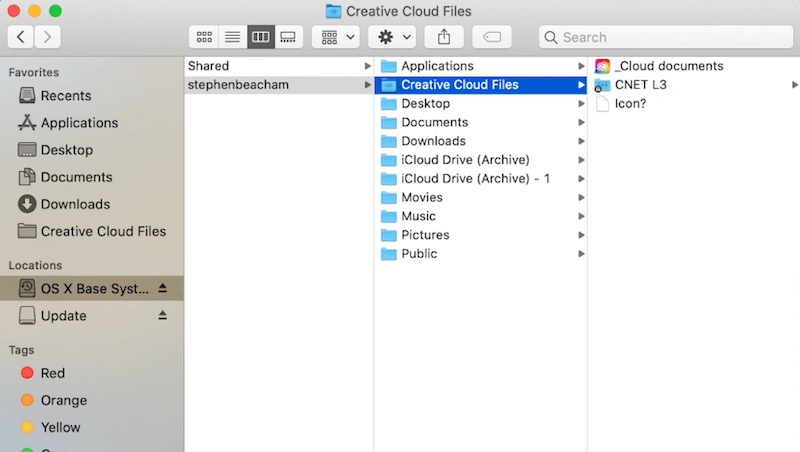The height and width of the screenshot is (452, 800).
Task: Eject the OS X Base System volume
Action: point(163,288)
